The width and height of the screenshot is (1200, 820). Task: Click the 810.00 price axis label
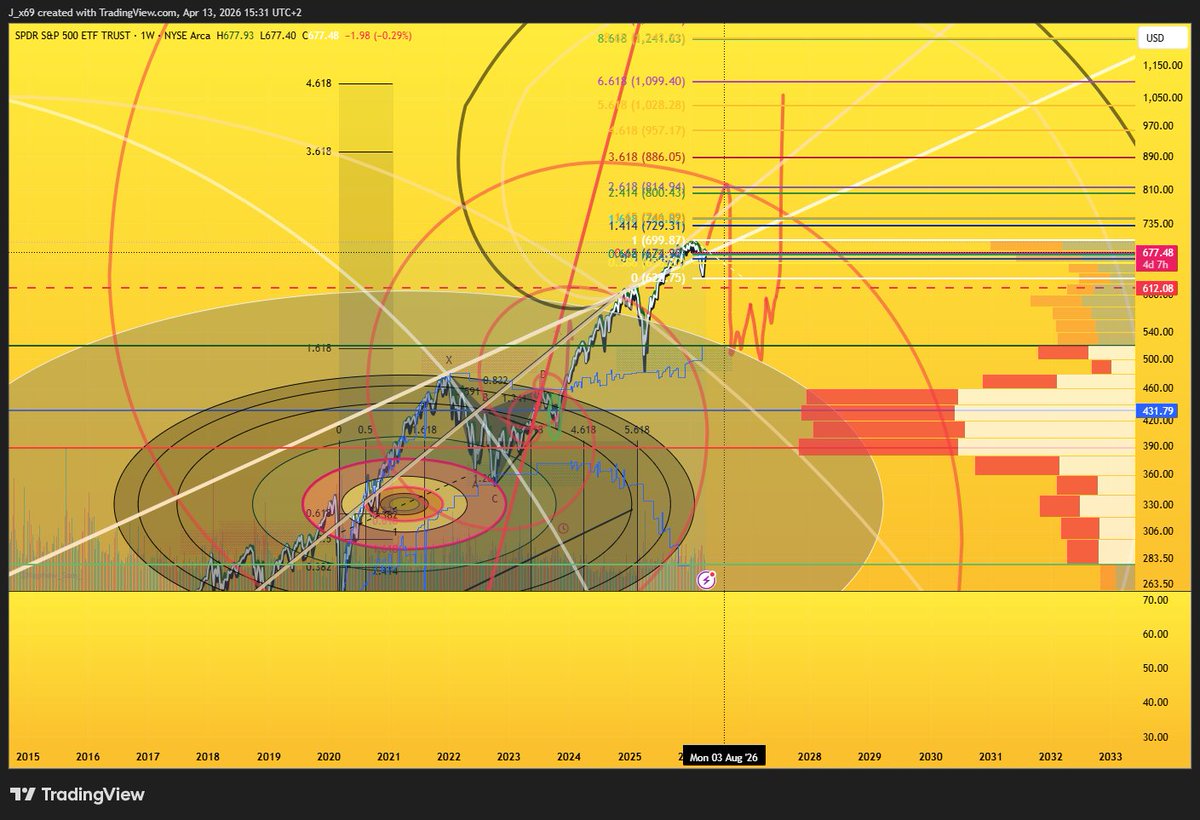[1159, 189]
